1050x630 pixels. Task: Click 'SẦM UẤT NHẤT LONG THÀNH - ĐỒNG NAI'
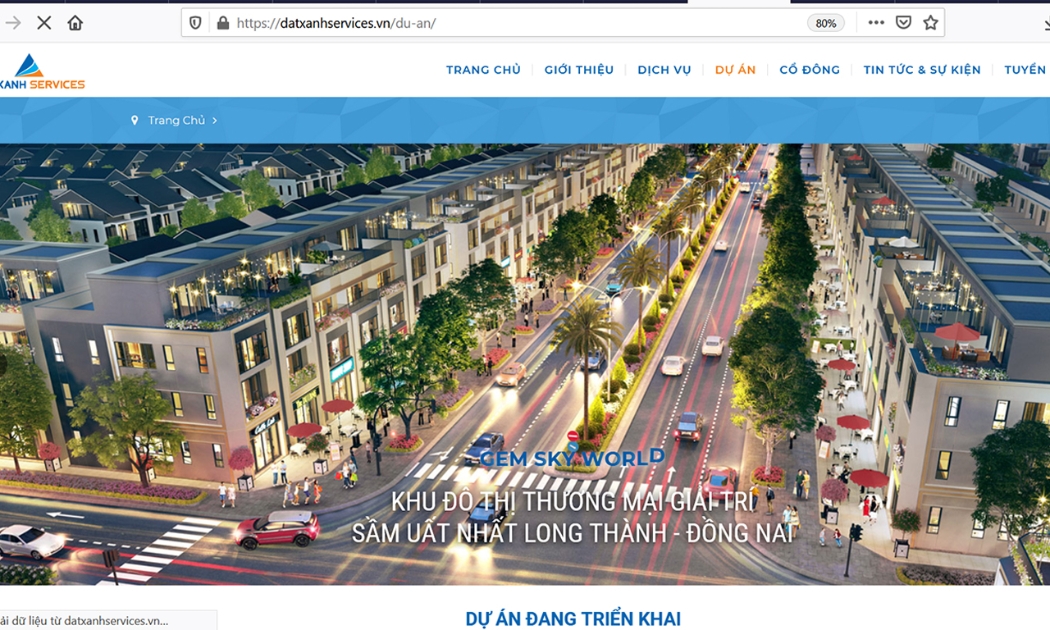tap(573, 534)
